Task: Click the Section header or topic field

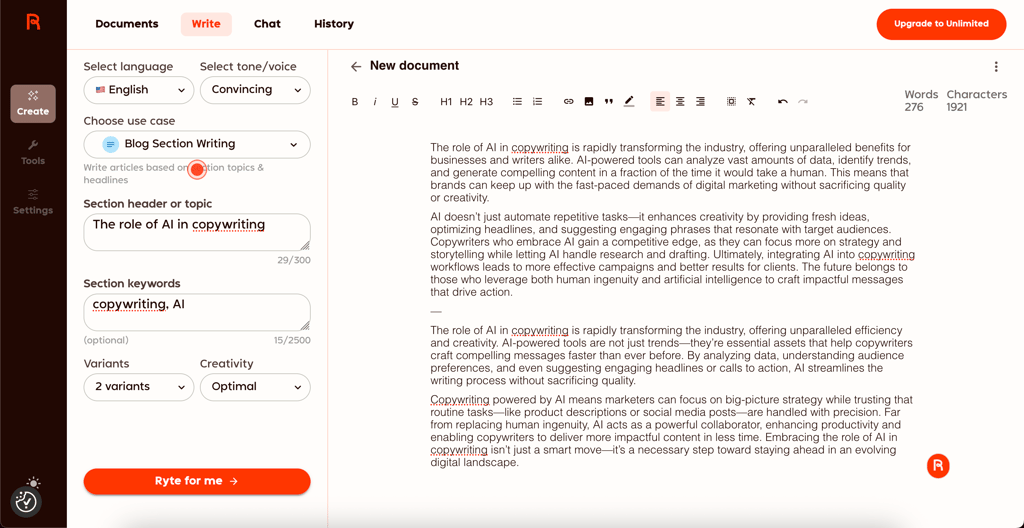Action: point(197,232)
